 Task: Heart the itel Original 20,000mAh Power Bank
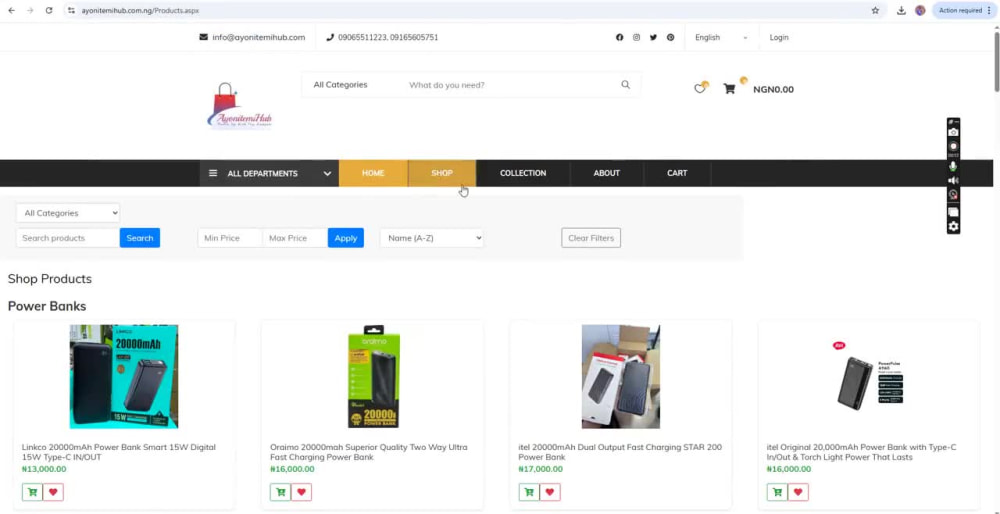[x=798, y=492]
